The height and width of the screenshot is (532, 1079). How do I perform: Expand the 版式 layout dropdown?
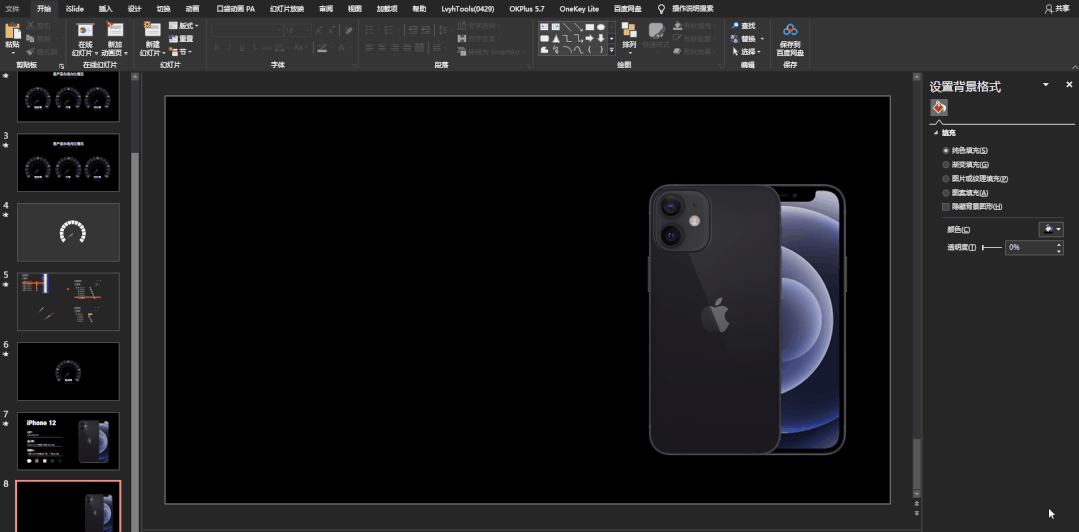[x=184, y=25]
